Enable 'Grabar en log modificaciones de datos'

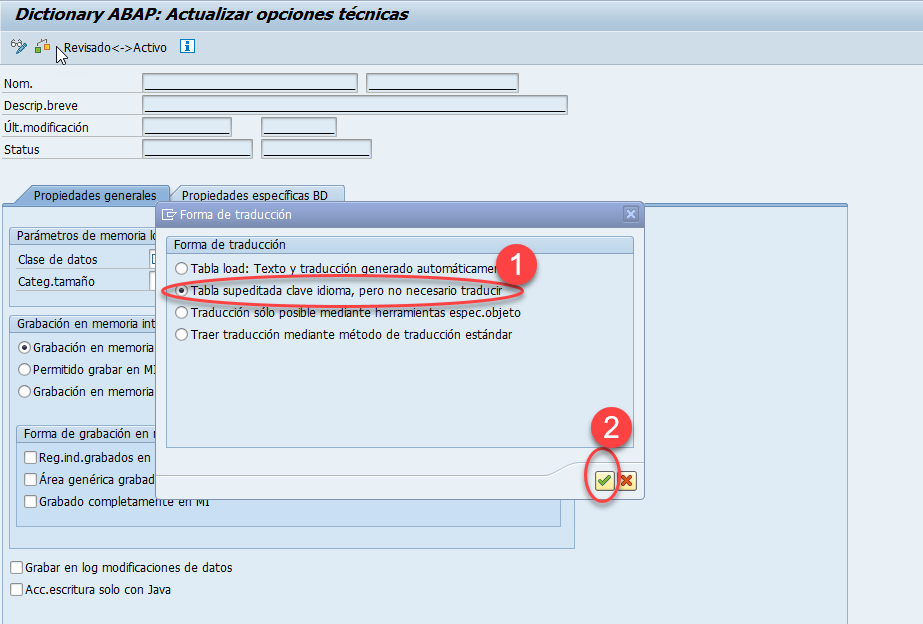tap(16, 567)
